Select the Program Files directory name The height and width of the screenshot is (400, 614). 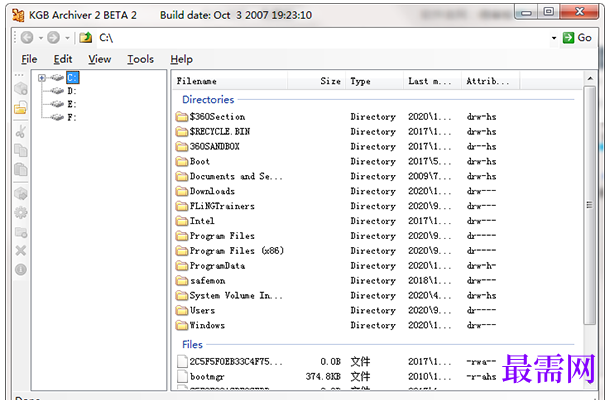click(x=222, y=236)
